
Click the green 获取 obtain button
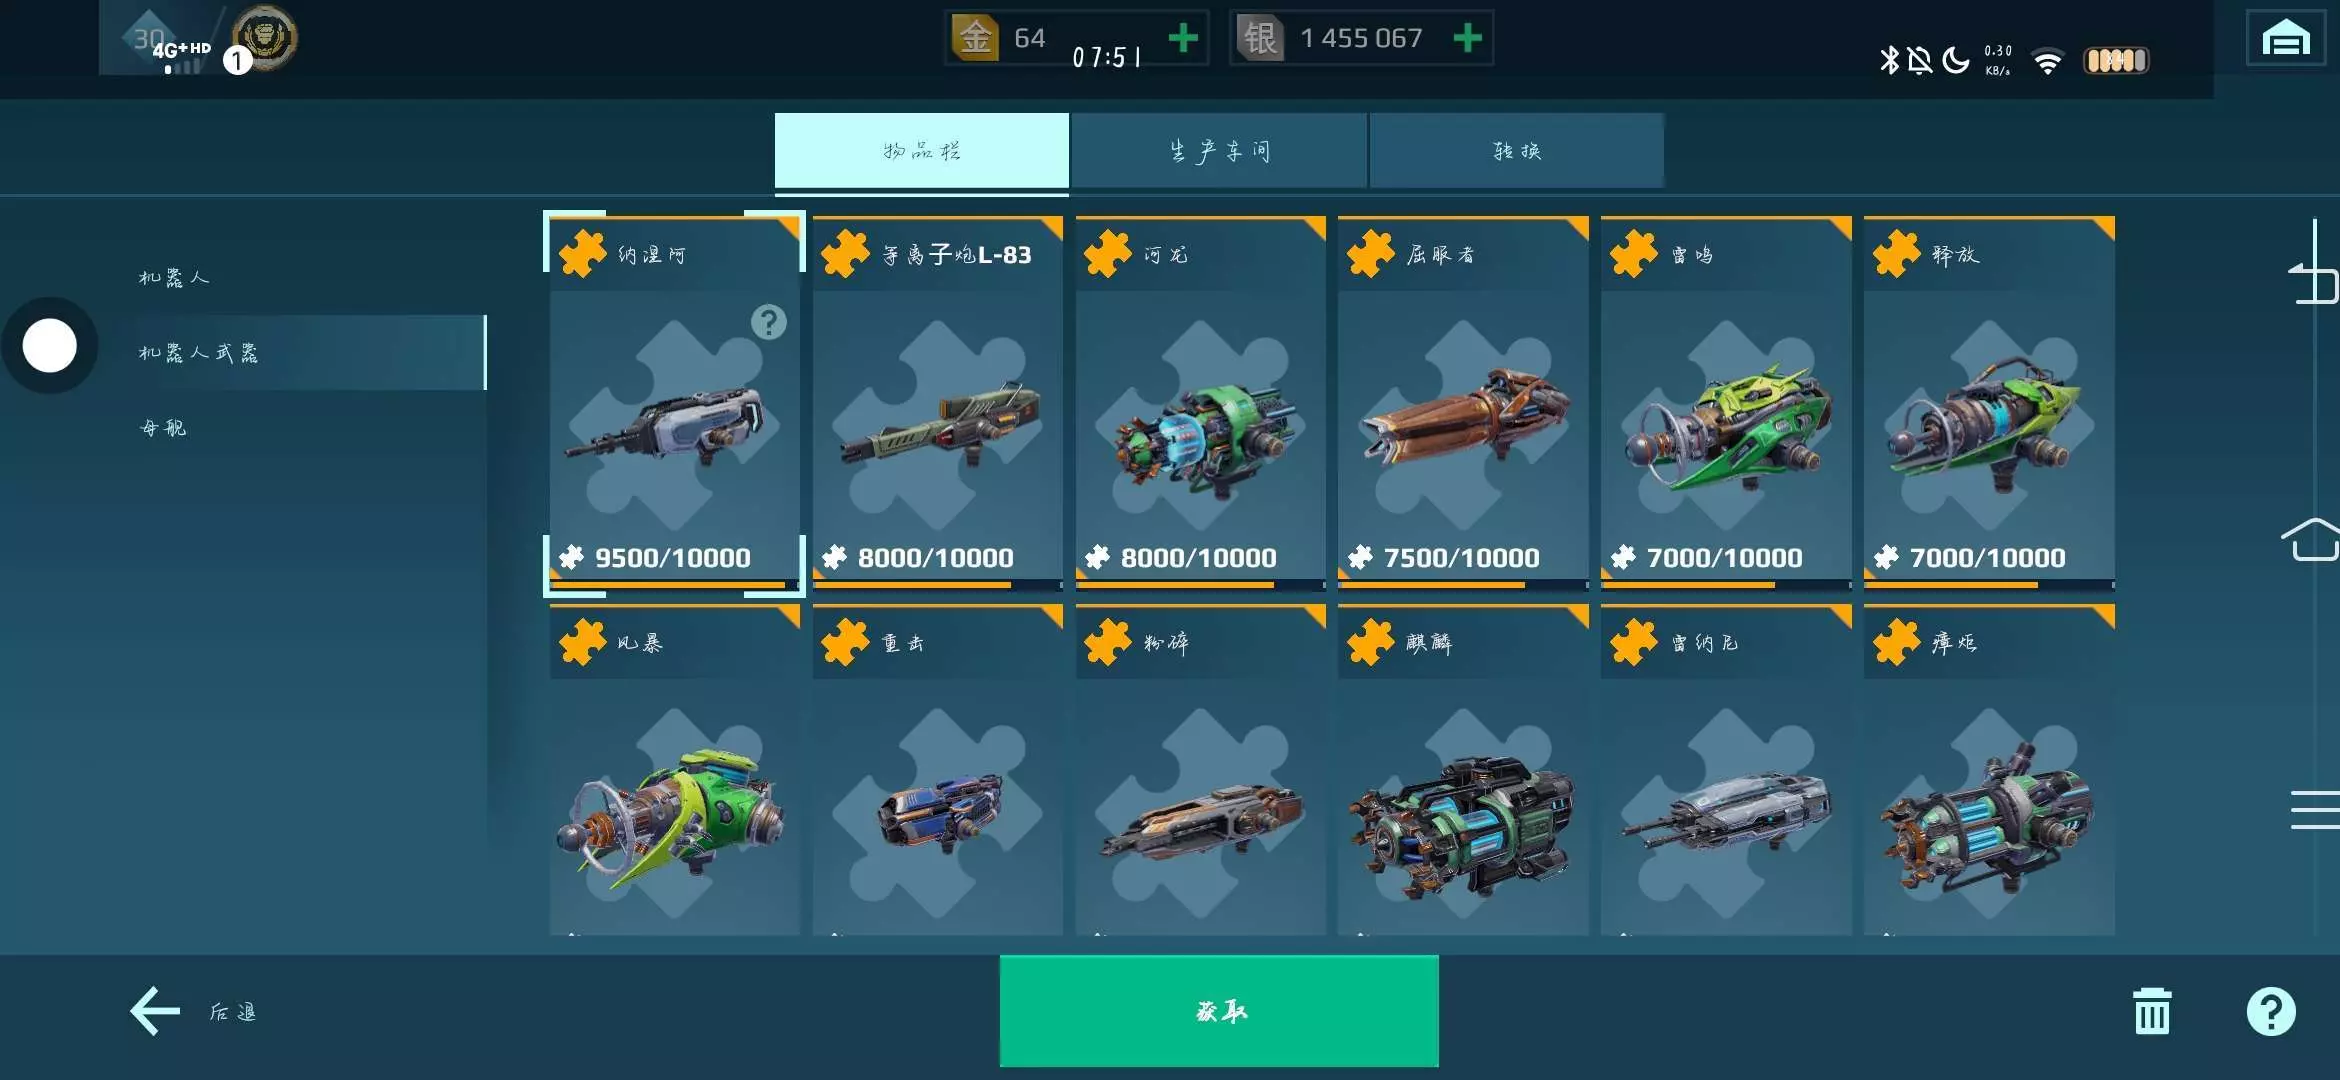click(1219, 1011)
